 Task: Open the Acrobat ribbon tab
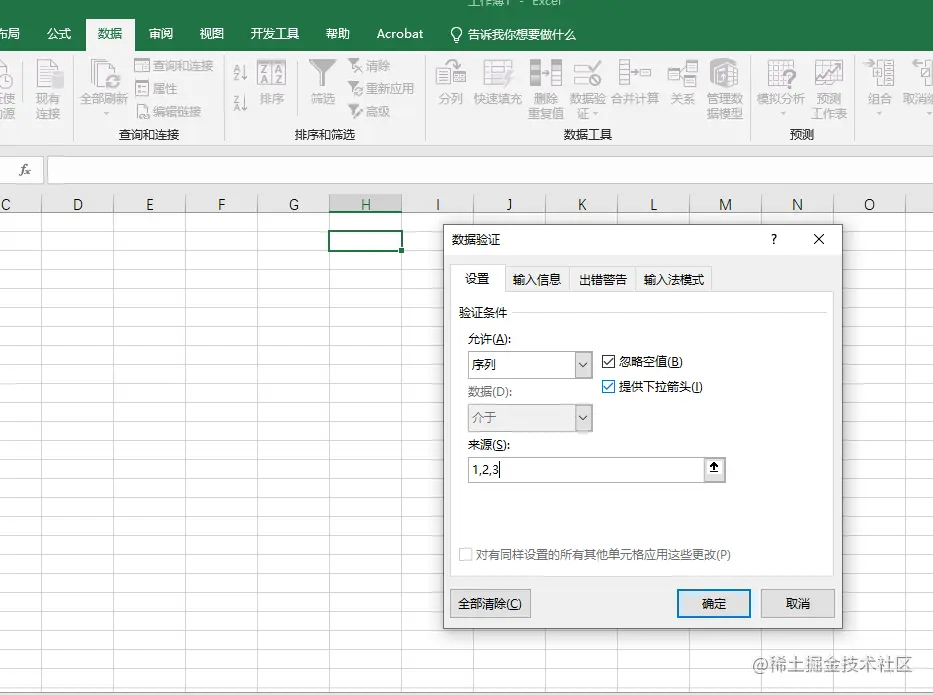coord(399,34)
